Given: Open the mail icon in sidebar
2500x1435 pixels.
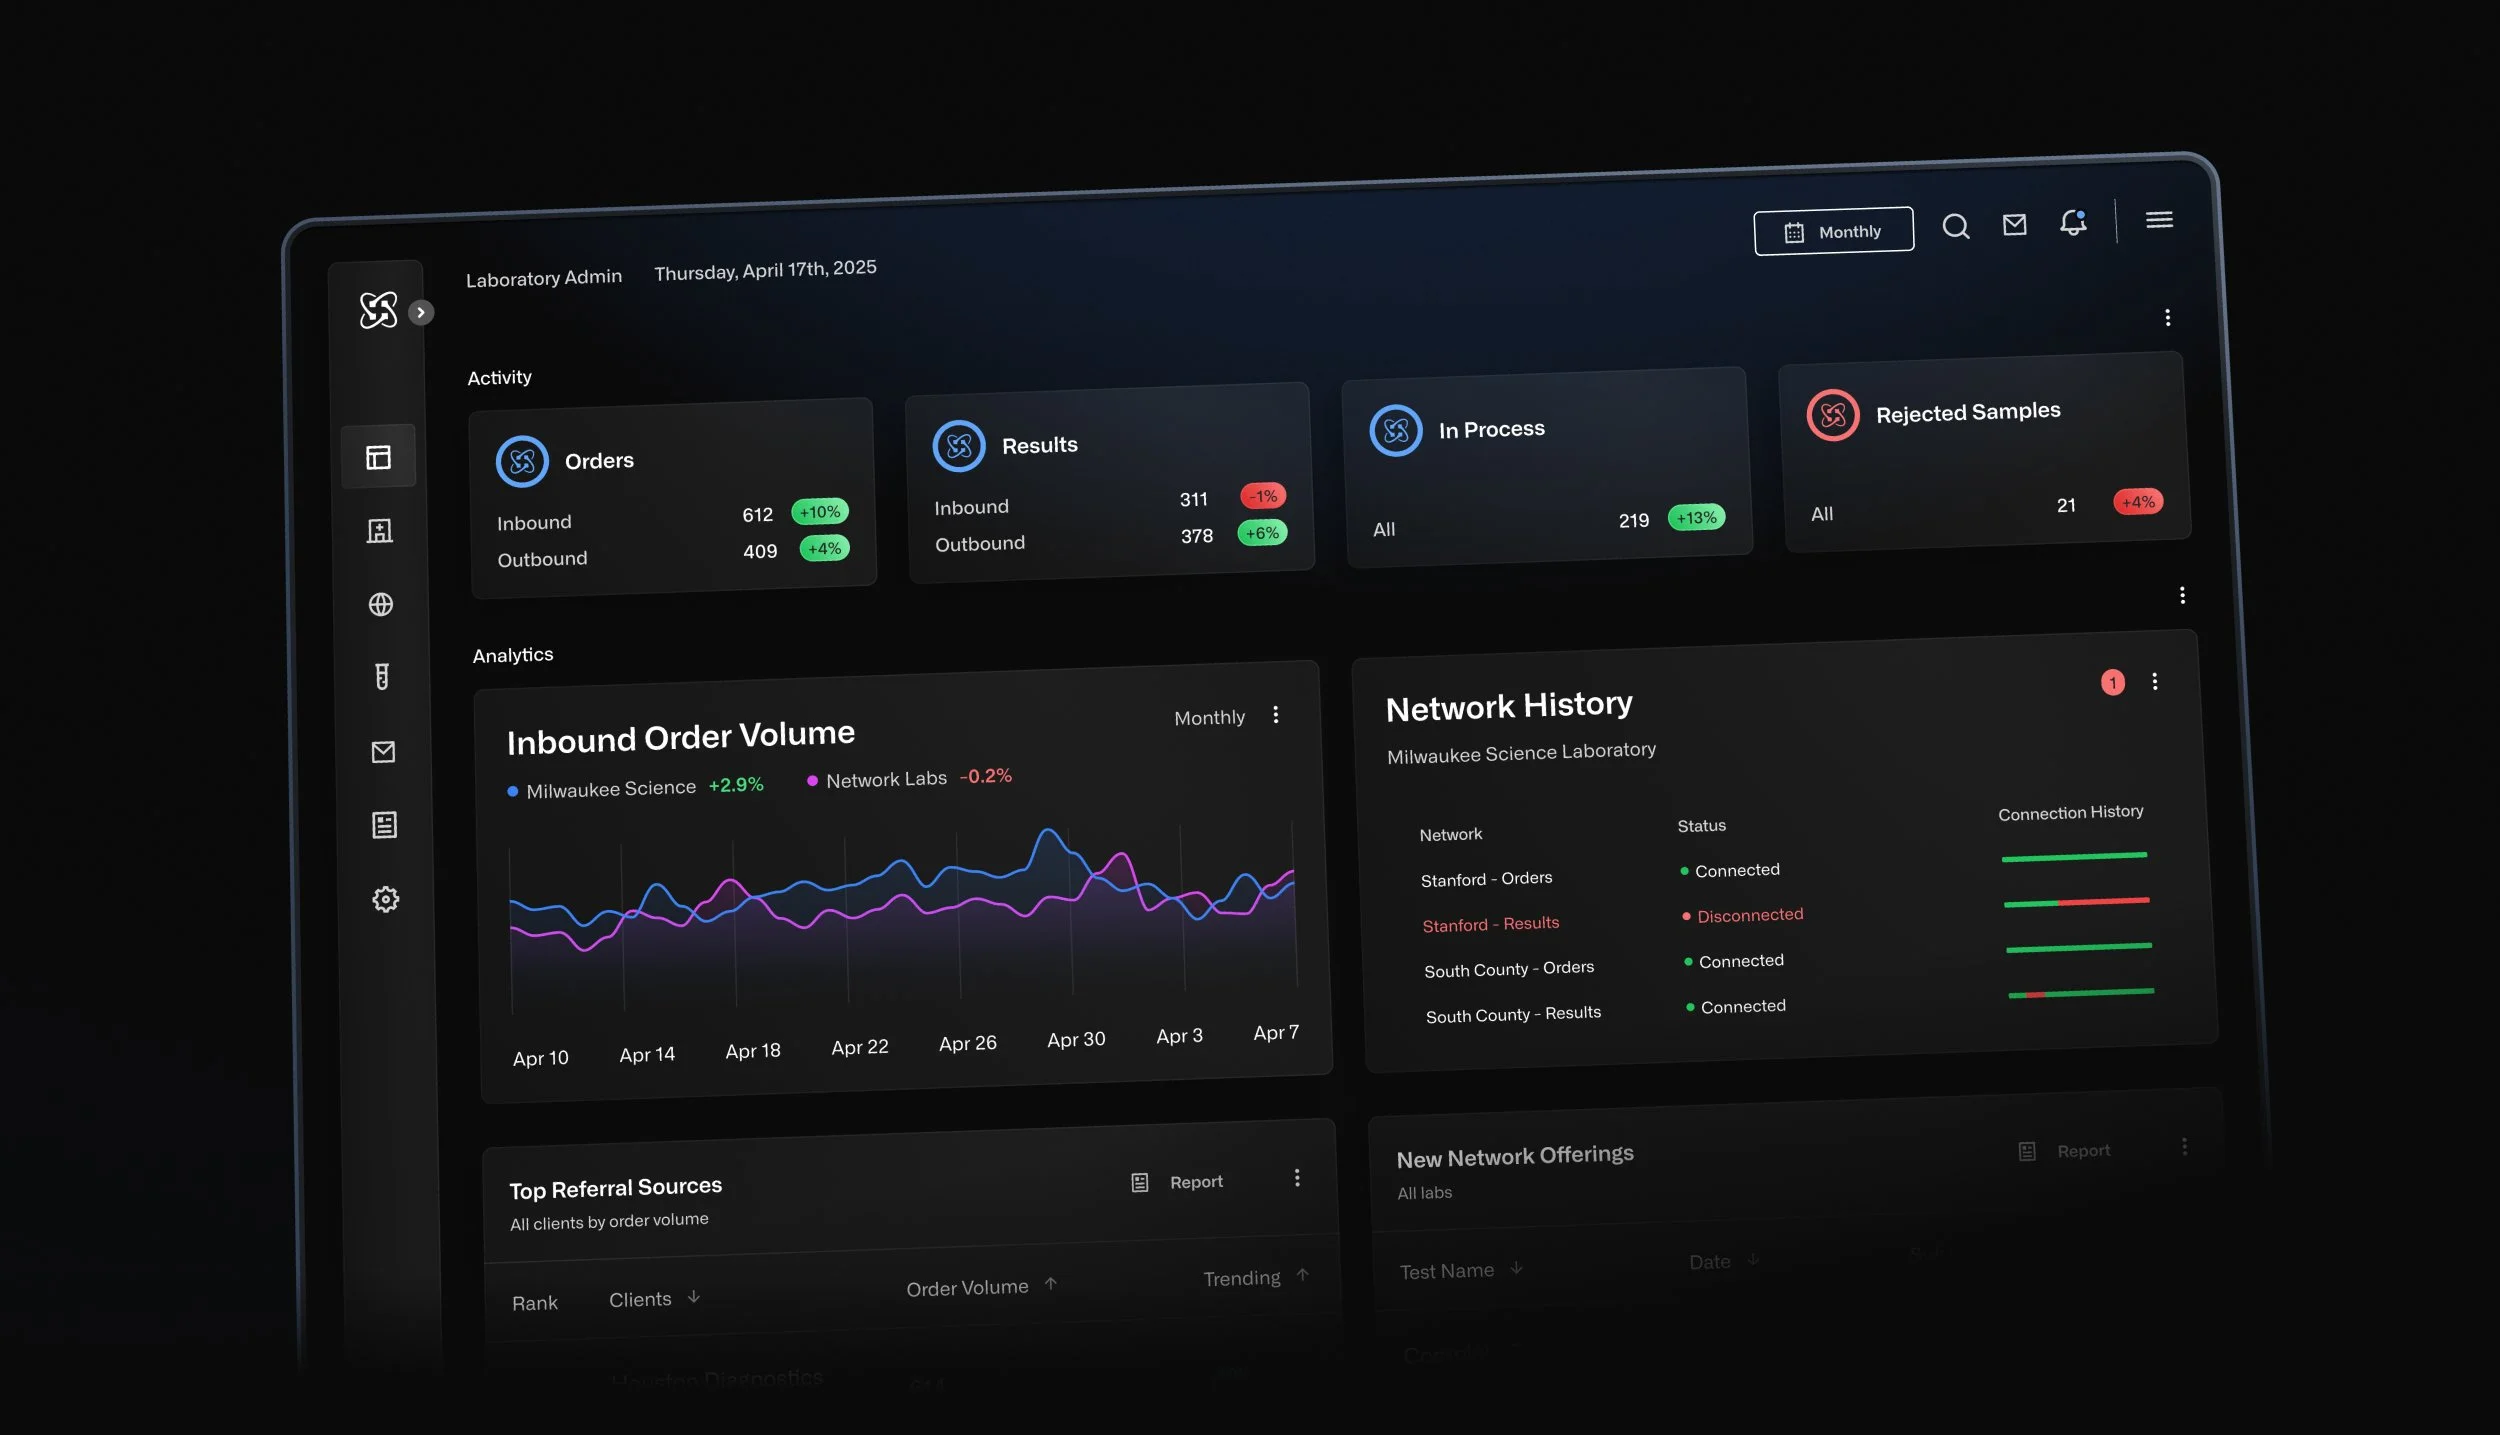Looking at the screenshot, I should coord(383,752).
